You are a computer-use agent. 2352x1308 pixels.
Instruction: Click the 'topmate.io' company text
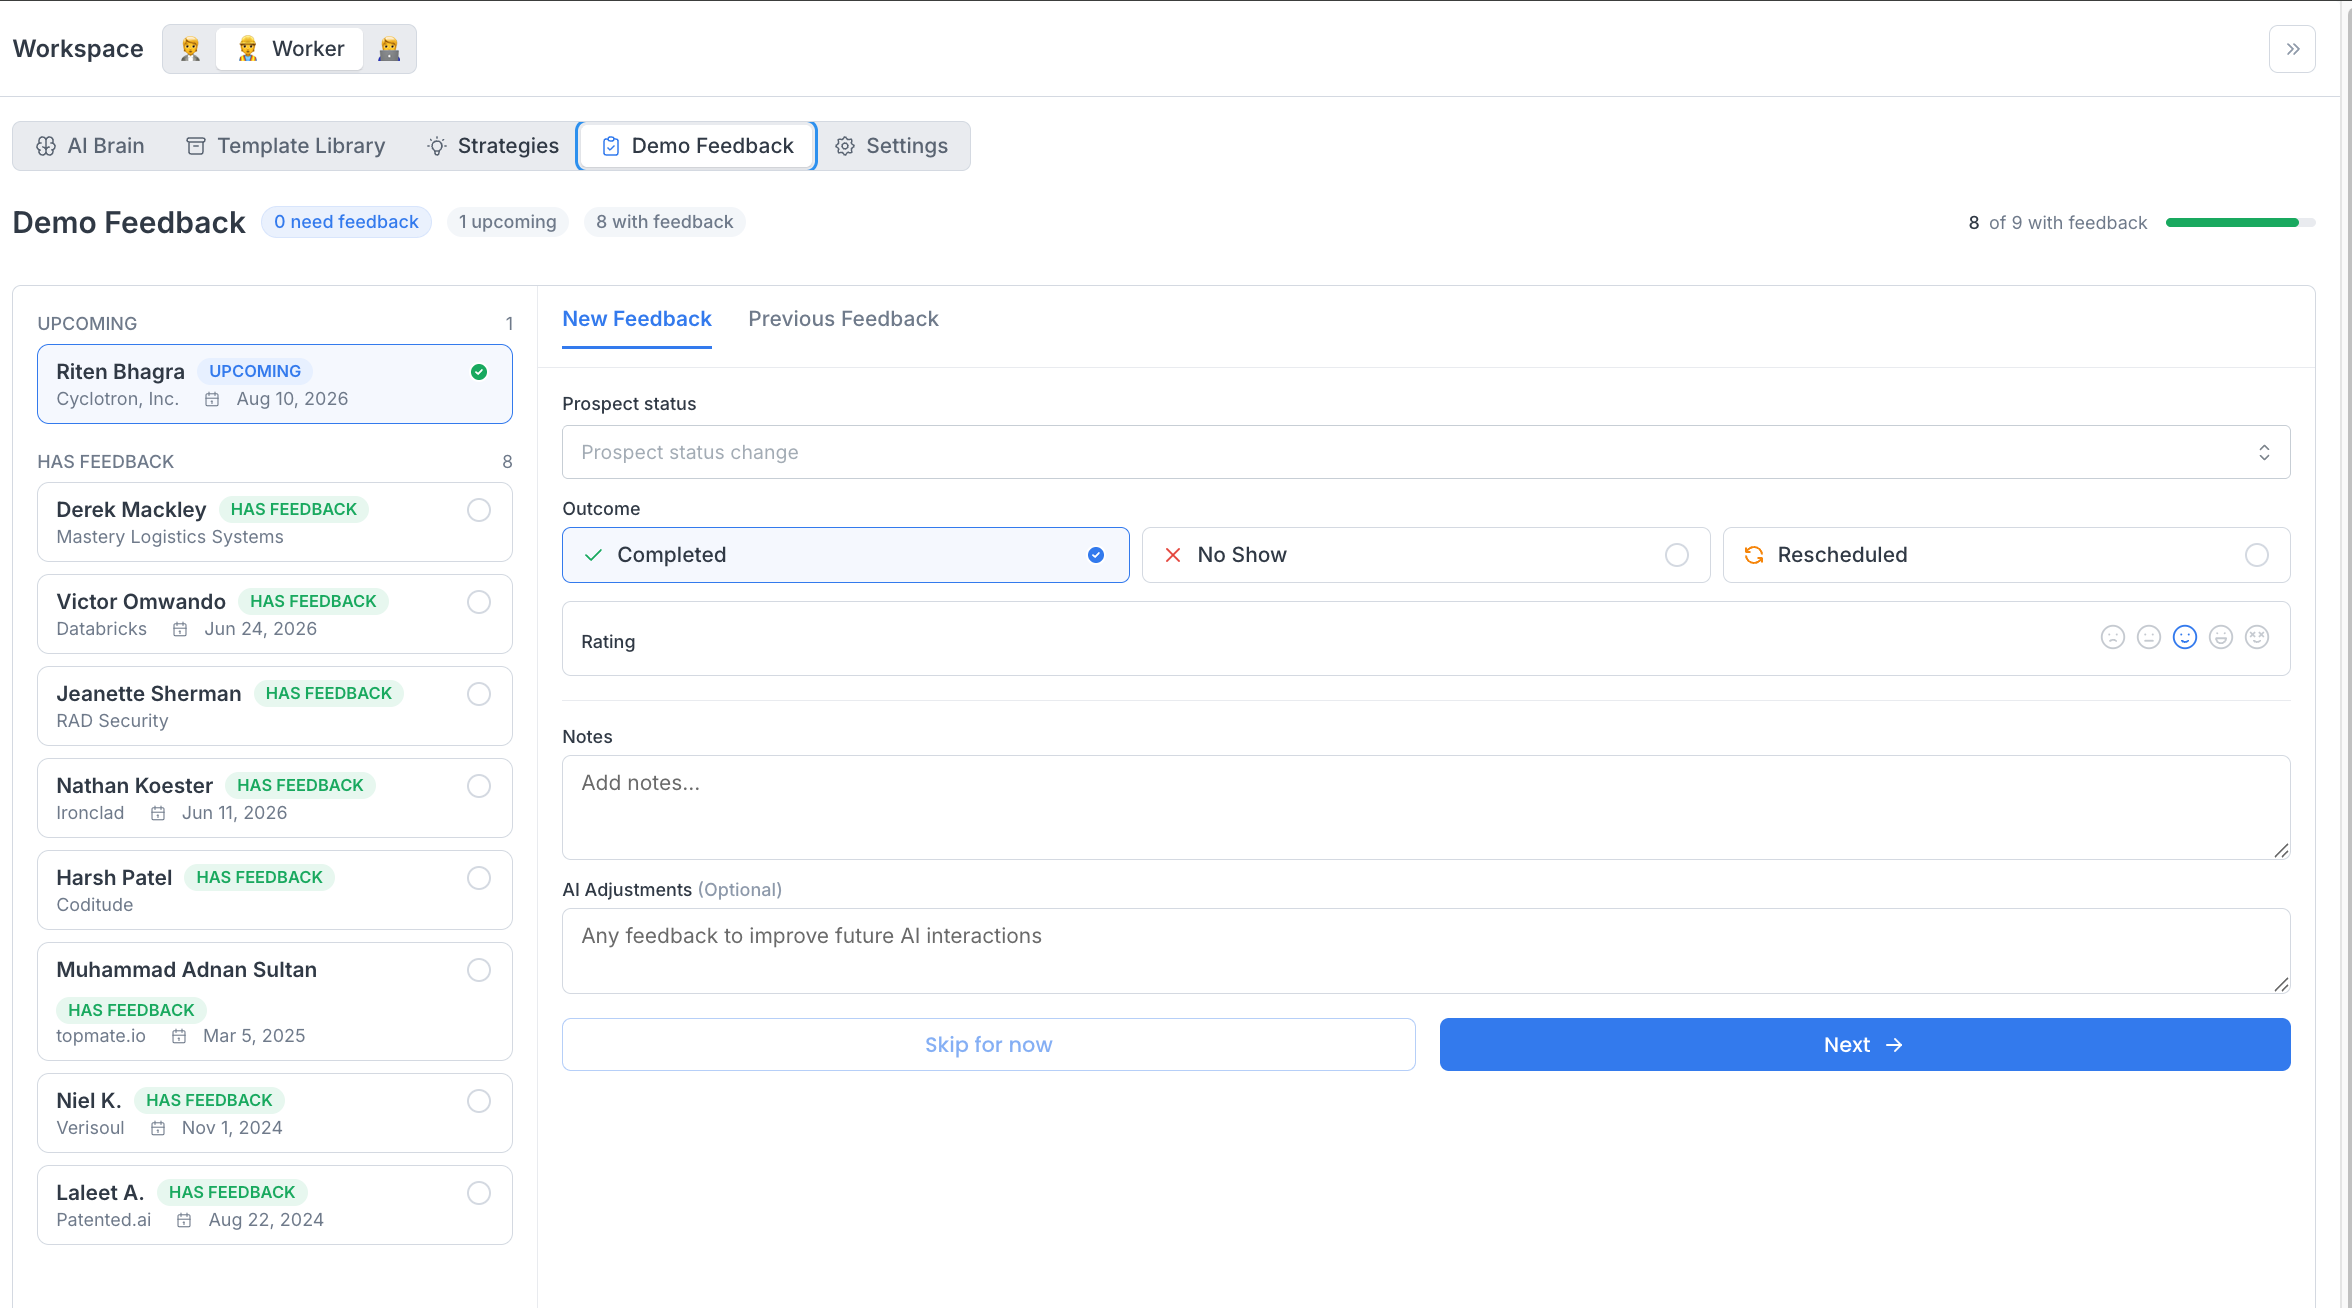tap(101, 1036)
